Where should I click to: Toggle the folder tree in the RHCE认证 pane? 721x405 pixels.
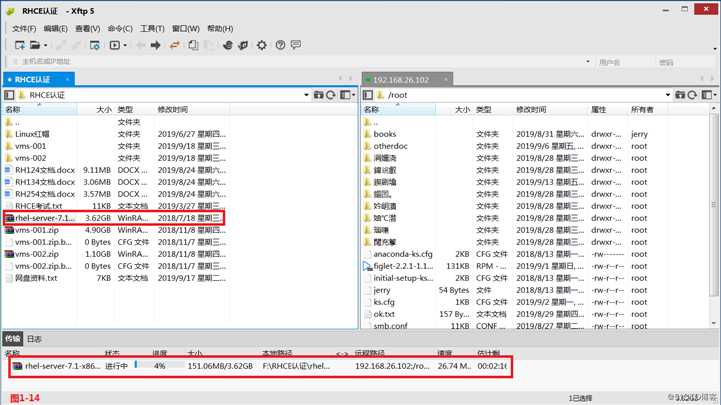(9, 95)
